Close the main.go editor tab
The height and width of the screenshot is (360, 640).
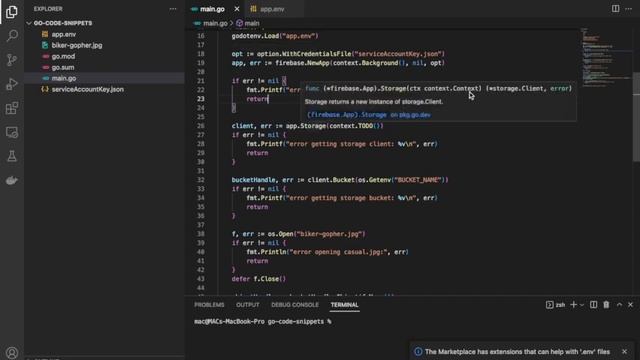point(237,9)
